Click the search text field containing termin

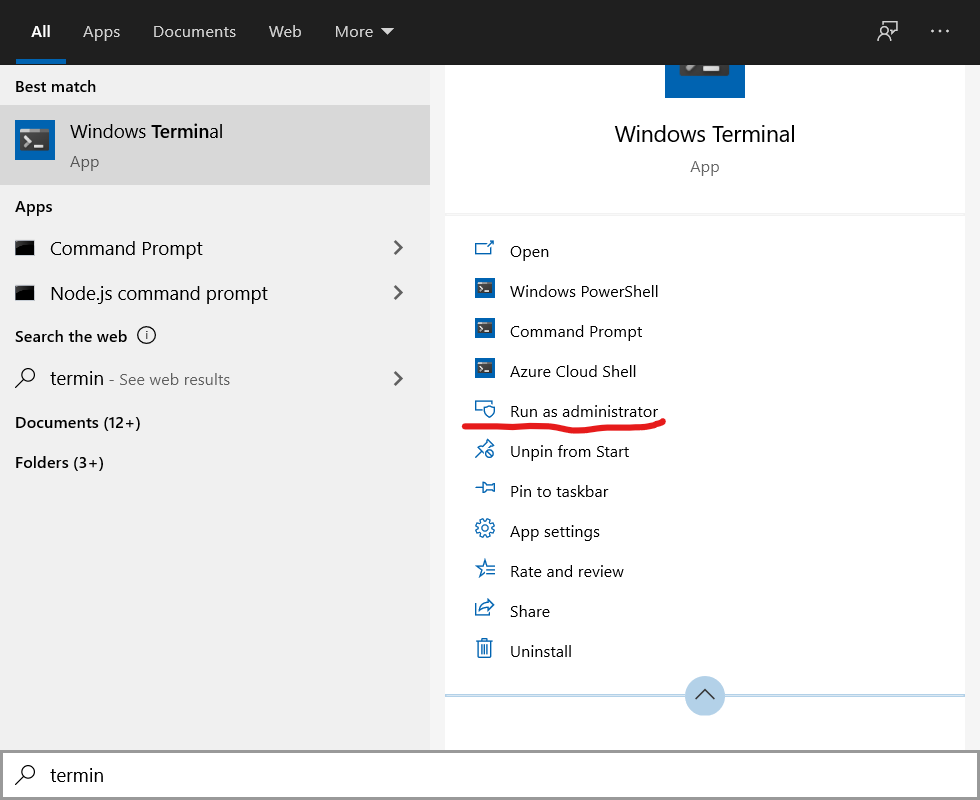(490, 775)
